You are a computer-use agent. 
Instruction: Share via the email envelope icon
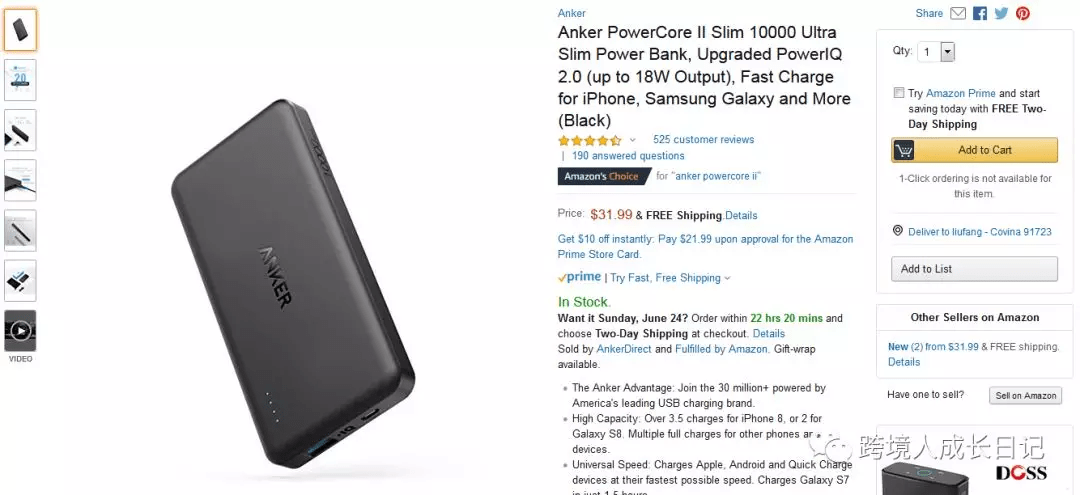click(958, 13)
